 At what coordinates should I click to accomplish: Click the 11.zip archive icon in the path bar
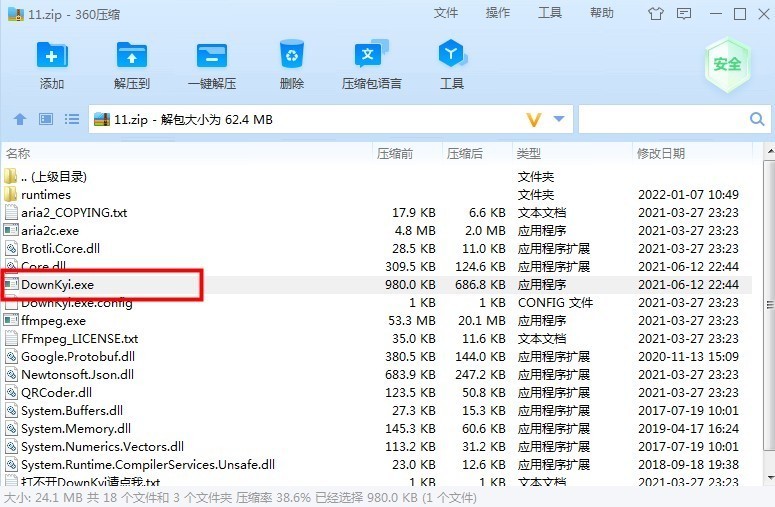click(101, 120)
